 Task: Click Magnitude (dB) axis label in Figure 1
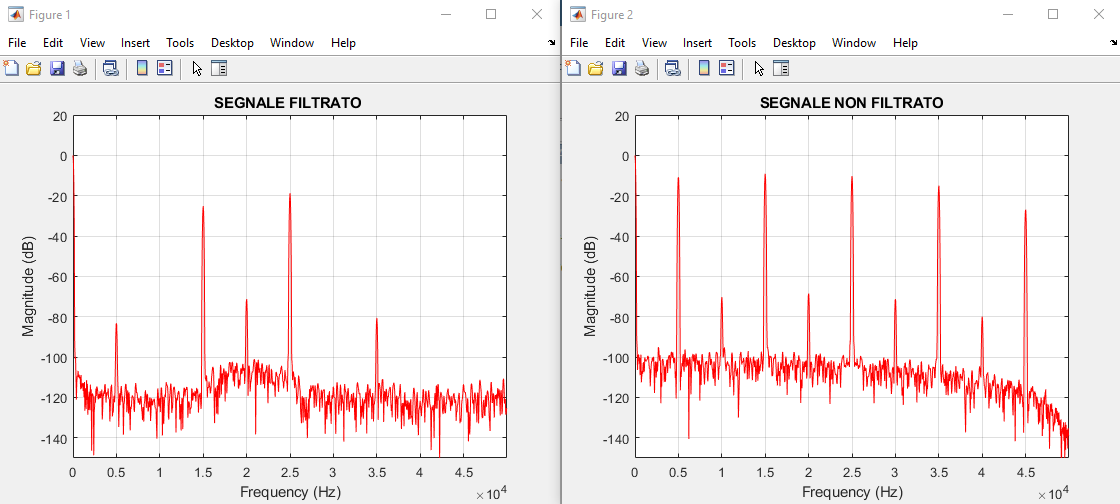click(30, 286)
